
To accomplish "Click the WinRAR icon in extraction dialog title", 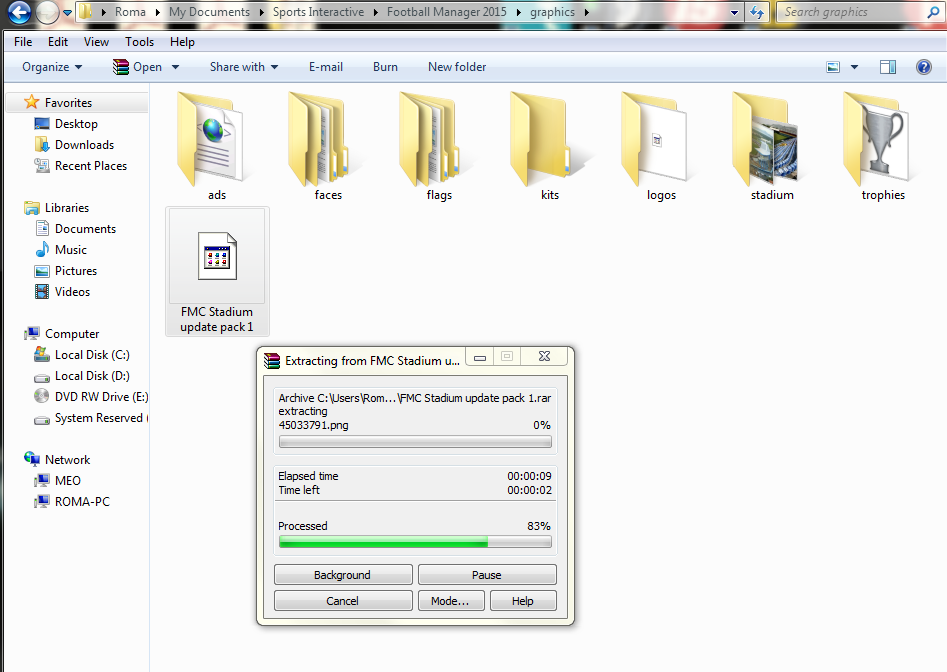I will click(272, 361).
